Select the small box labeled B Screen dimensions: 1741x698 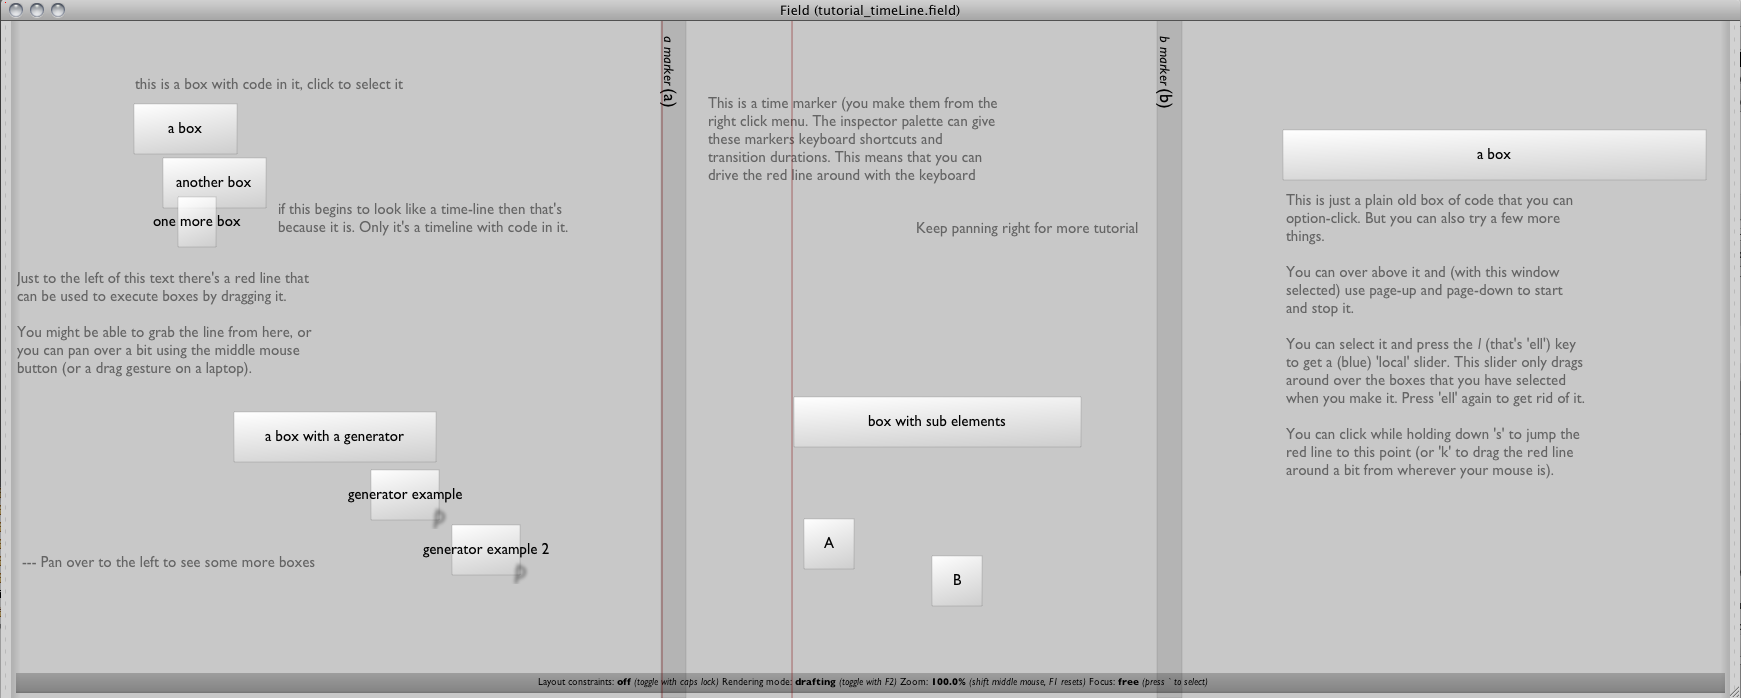pyautogui.click(x=956, y=580)
